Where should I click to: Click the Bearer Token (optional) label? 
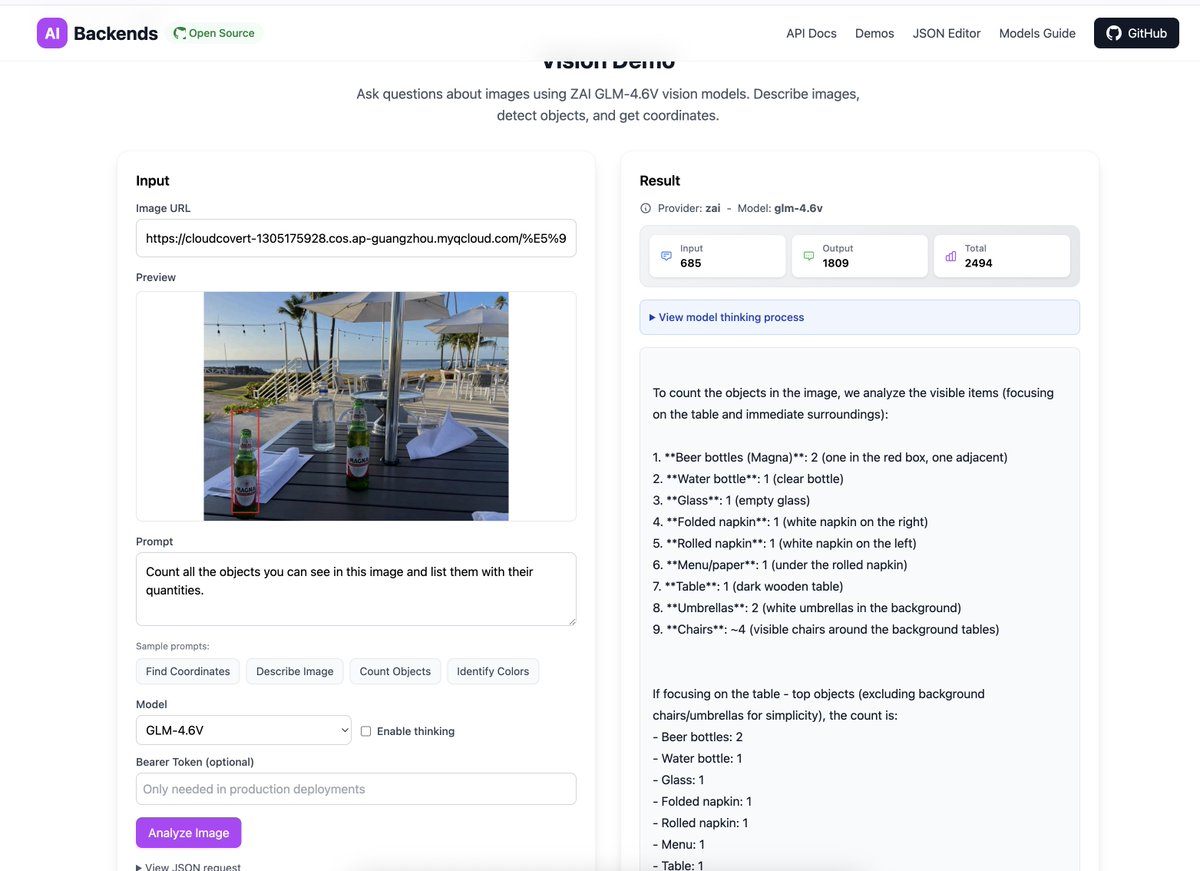pyautogui.click(x=195, y=762)
